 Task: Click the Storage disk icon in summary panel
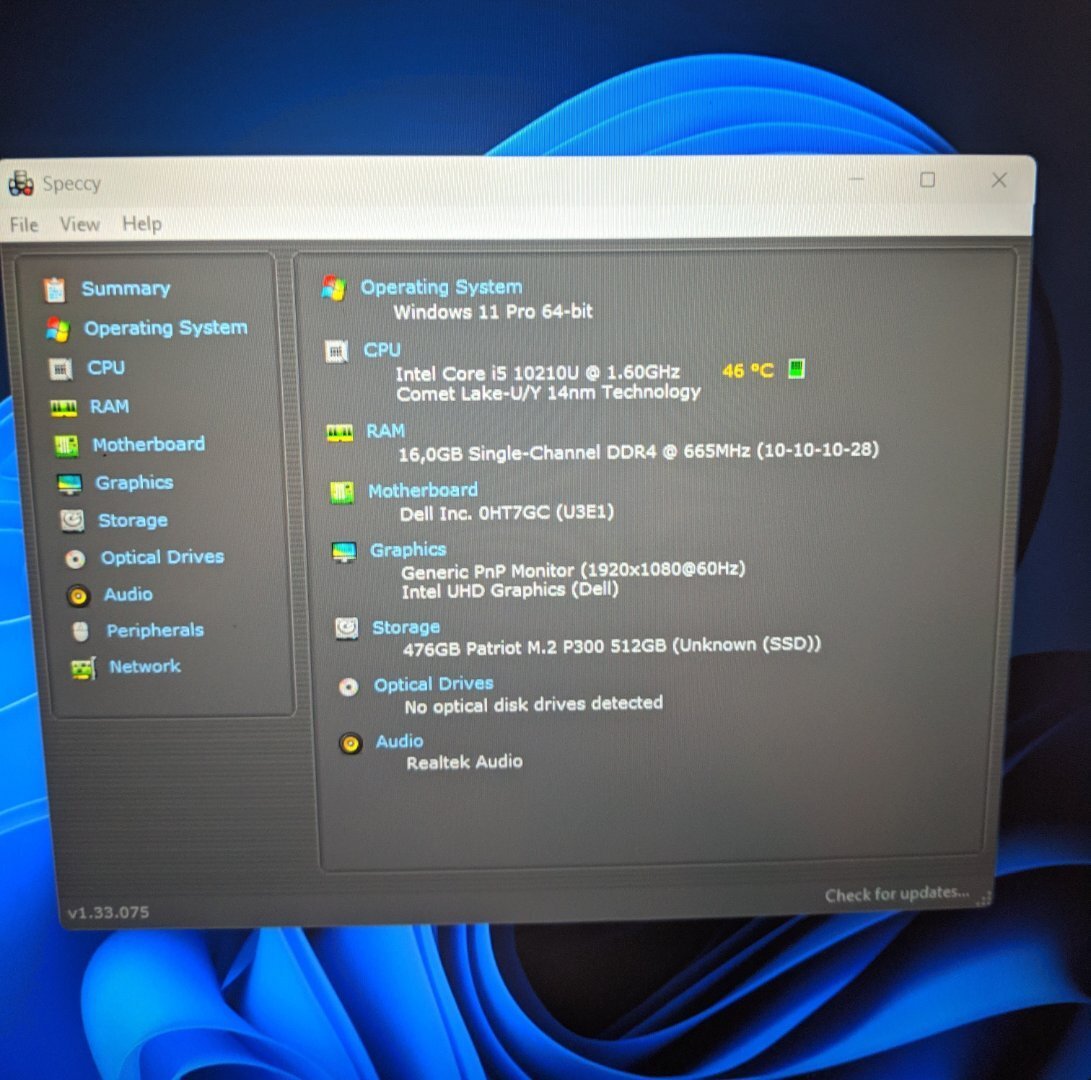pos(347,628)
